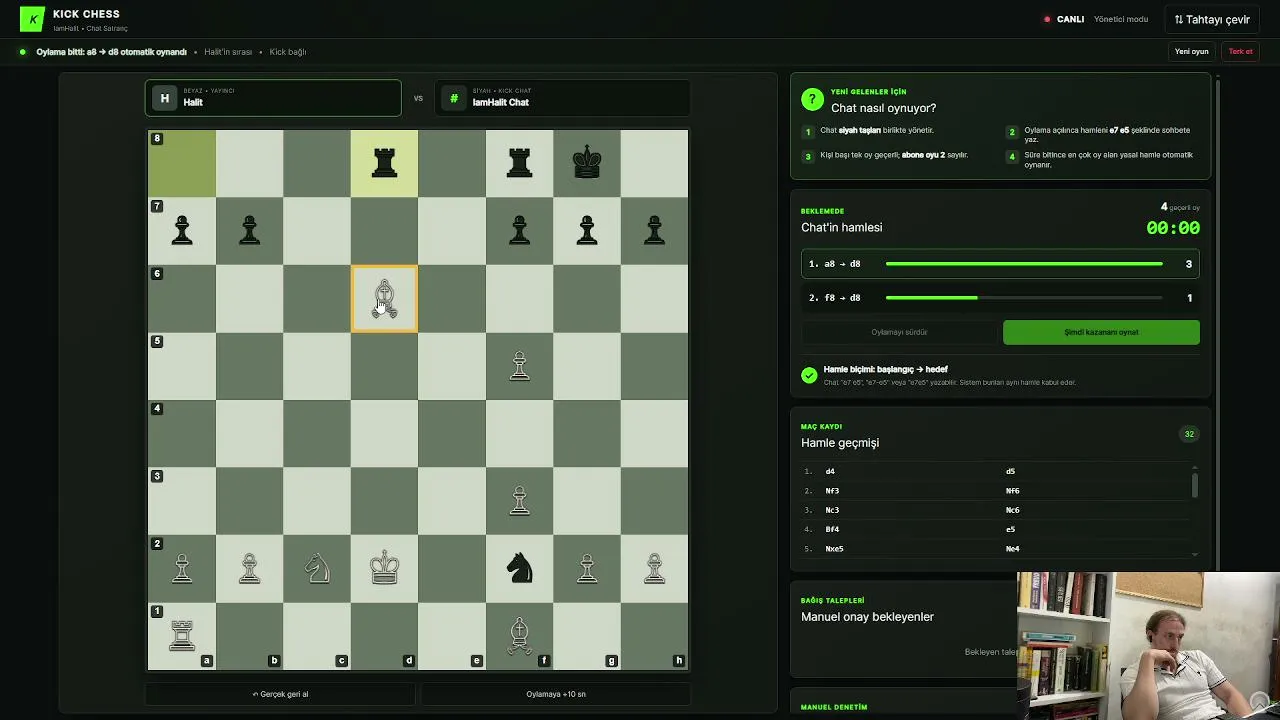Viewport: 1280px width, 720px height.
Task: Click the Yönetici modu label
Action: tap(1121, 19)
